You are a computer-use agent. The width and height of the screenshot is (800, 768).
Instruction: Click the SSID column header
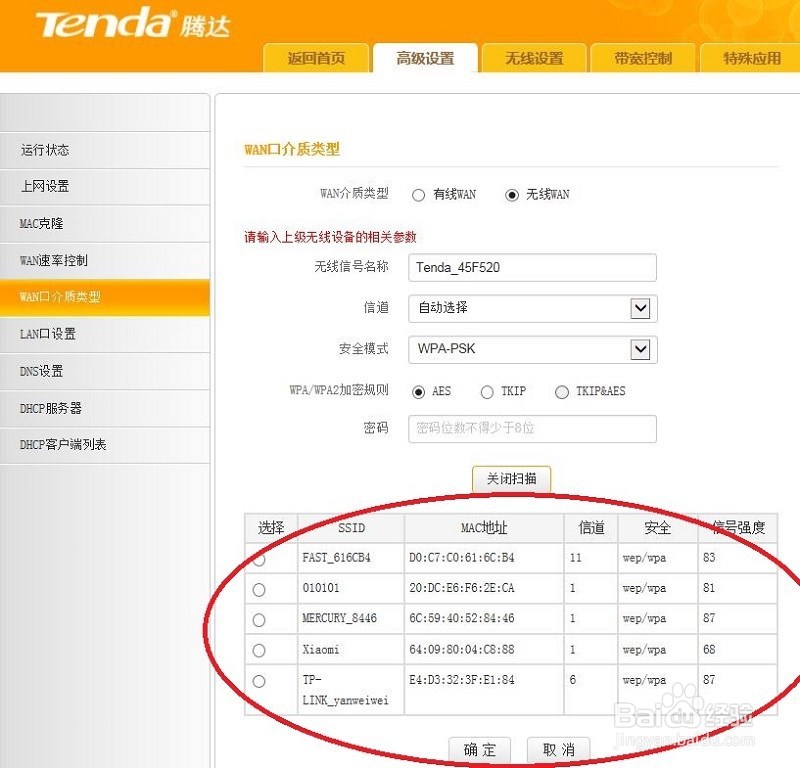(352, 528)
